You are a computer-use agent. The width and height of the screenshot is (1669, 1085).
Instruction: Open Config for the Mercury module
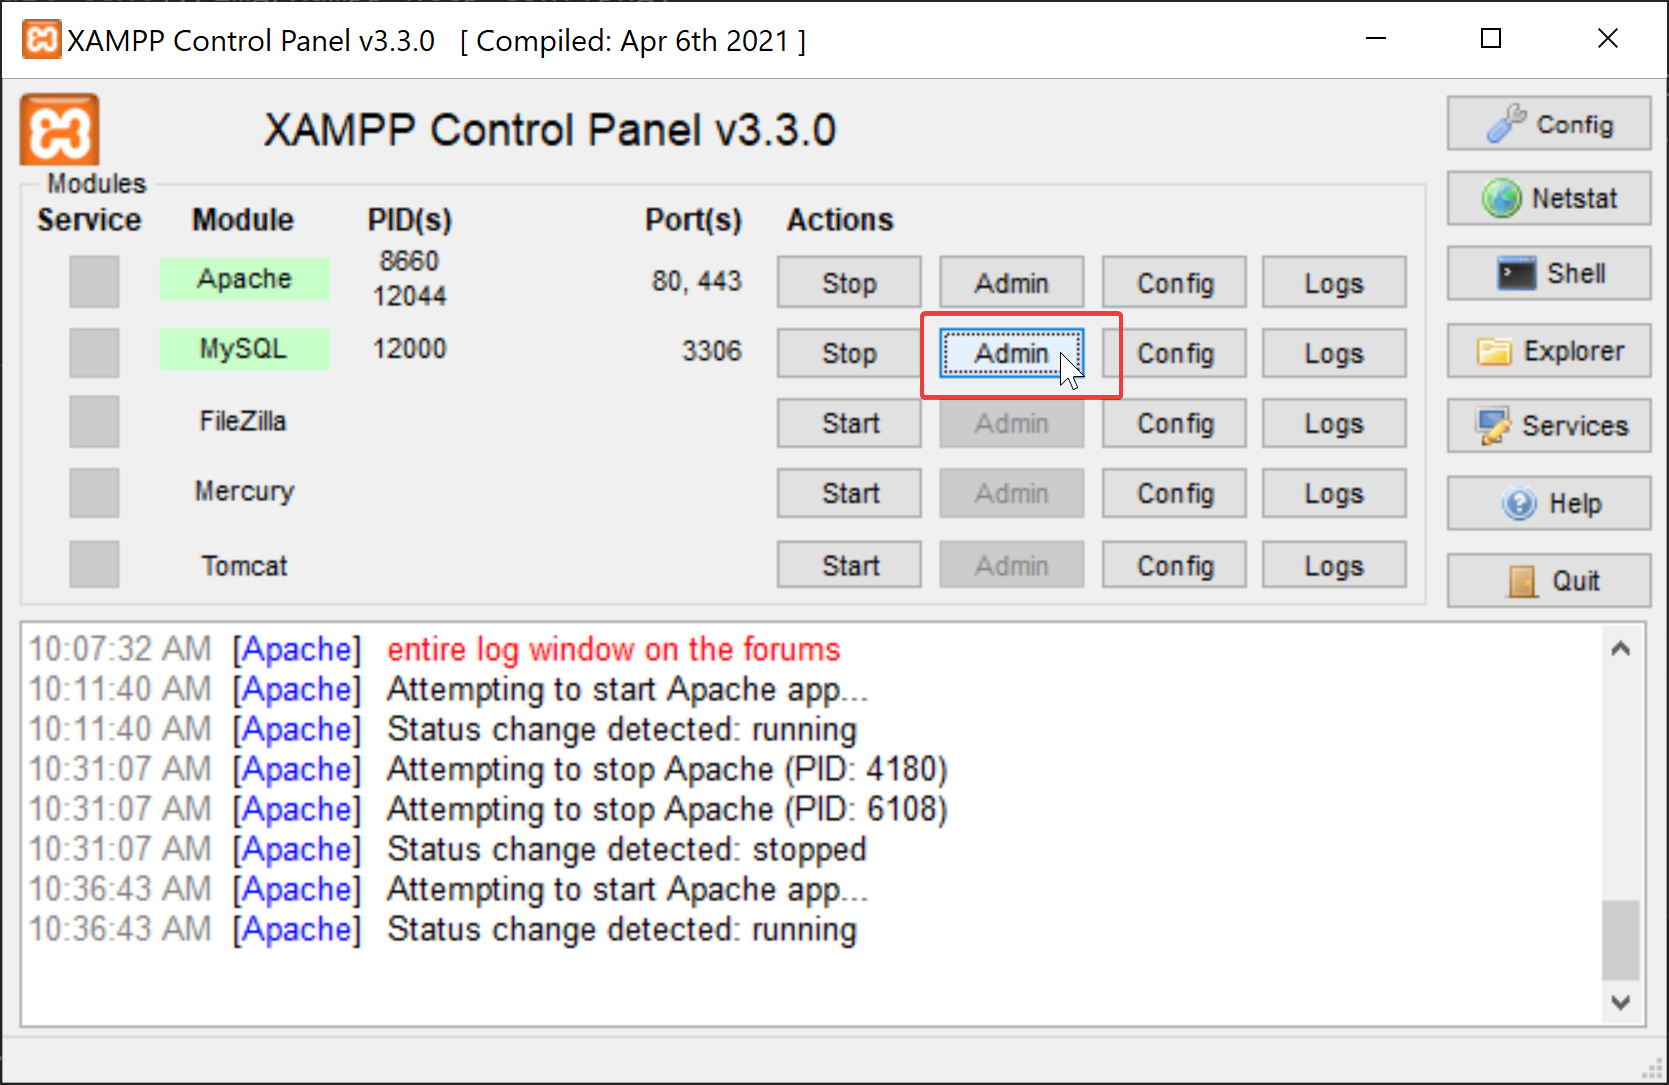(x=1174, y=494)
